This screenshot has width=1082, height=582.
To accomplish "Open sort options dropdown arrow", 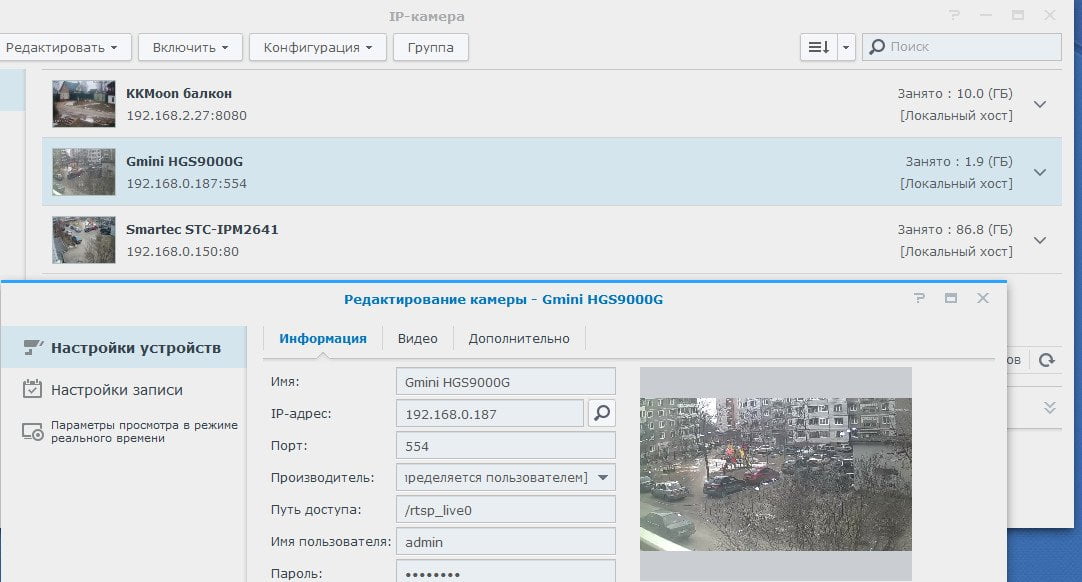I will tap(846, 47).
